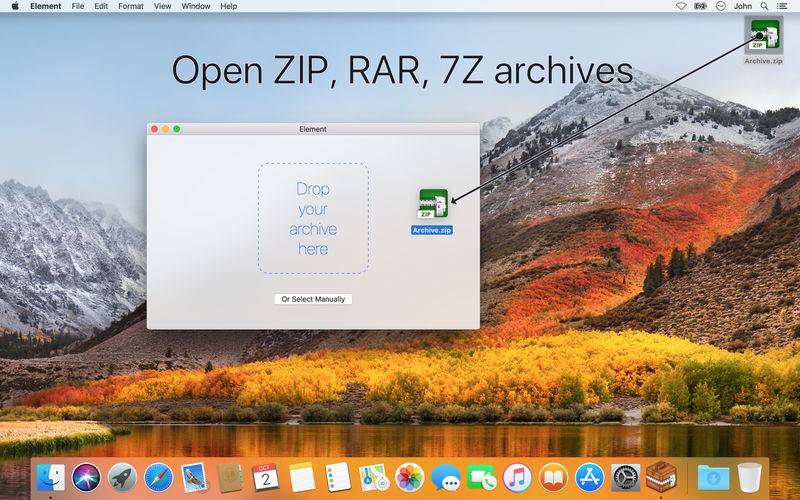This screenshot has height=500, width=800.
Task: Minimize the Element window yellow button
Action: click(166, 129)
